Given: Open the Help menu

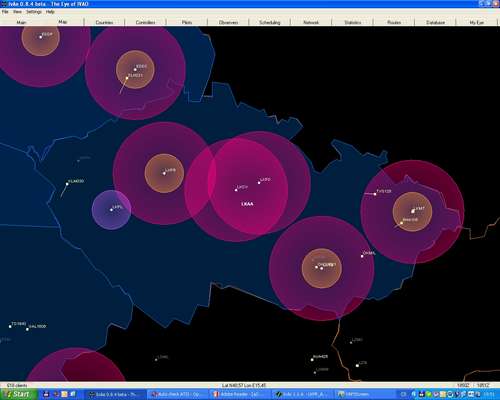Looking at the screenshot, I should click(x=50, y=12).
